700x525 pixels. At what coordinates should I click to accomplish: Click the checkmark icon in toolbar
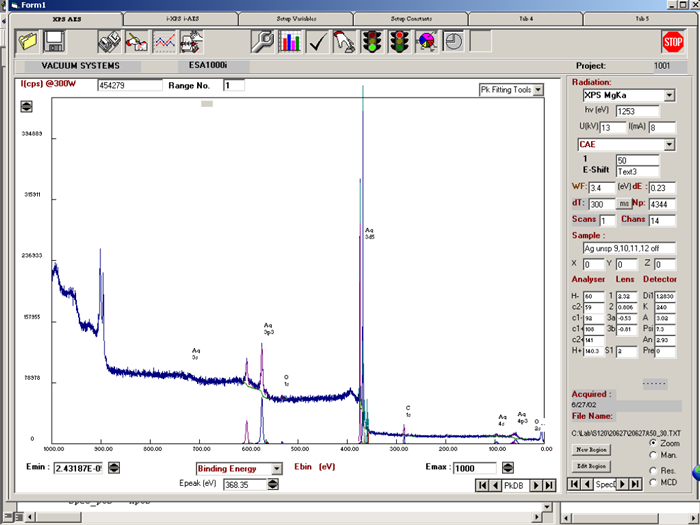[318, 41]
